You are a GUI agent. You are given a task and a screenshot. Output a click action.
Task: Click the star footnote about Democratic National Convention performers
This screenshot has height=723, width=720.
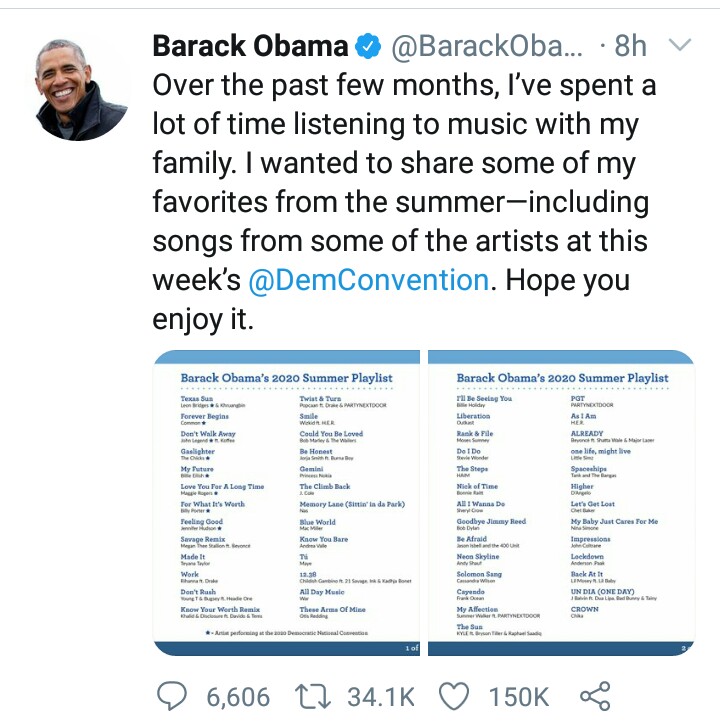(286, 633)
